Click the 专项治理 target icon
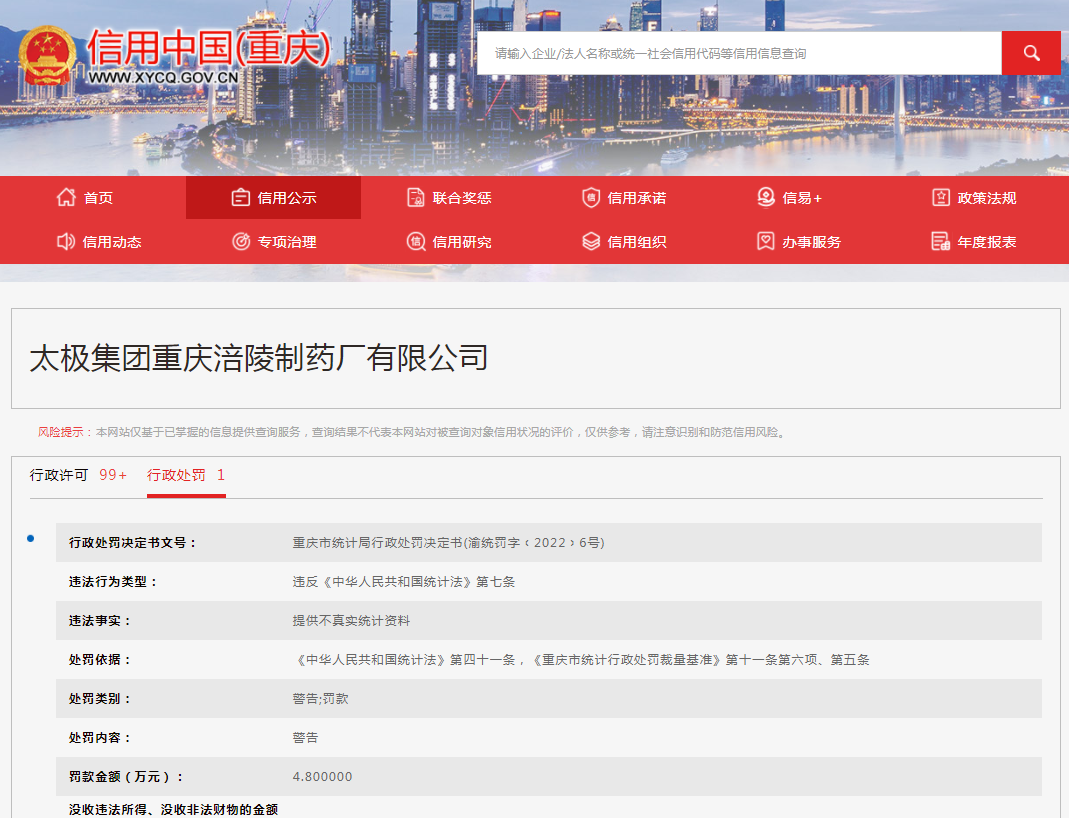Screen dimensions: 1069x818 point(241,241)
